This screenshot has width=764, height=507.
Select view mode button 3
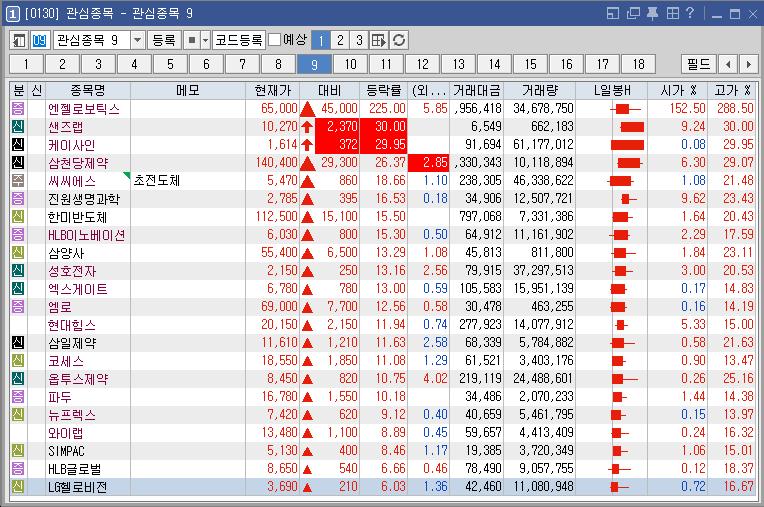pyautogui.click(x=359, y=40)
